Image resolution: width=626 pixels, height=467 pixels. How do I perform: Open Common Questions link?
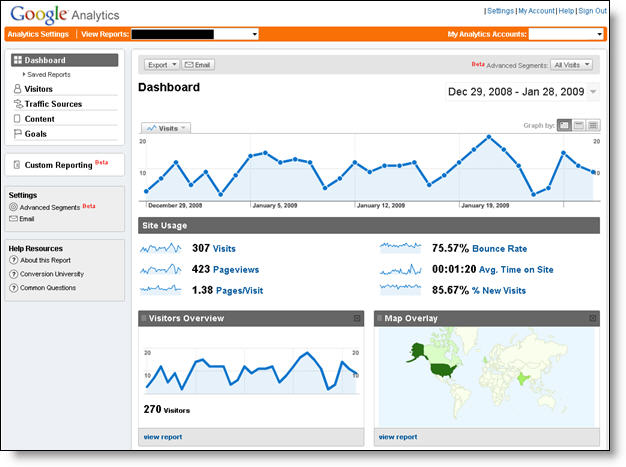[48, 288]
